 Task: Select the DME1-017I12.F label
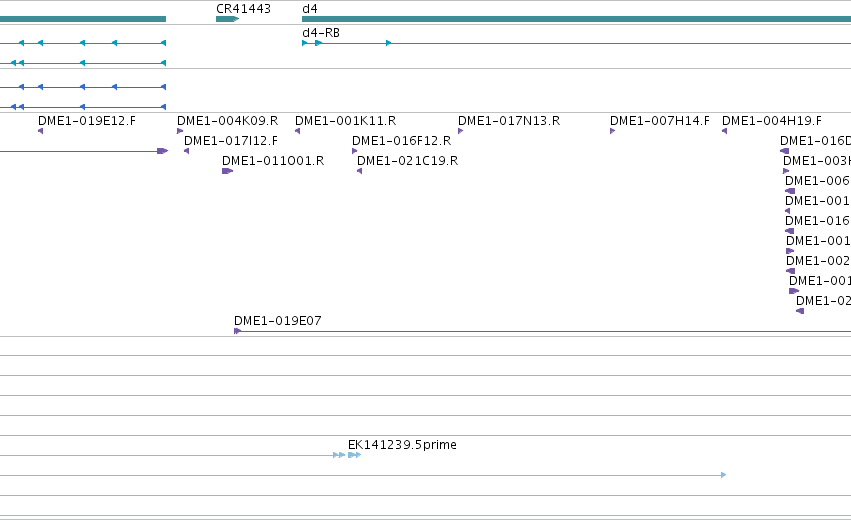point(231,141)
